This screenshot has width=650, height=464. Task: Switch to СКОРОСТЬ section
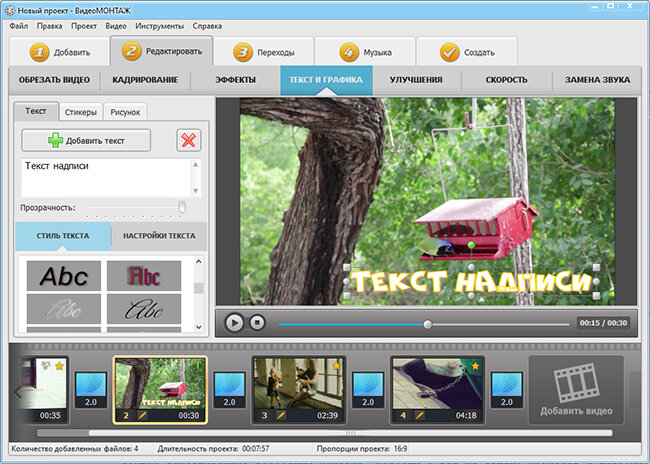point(506,80)
